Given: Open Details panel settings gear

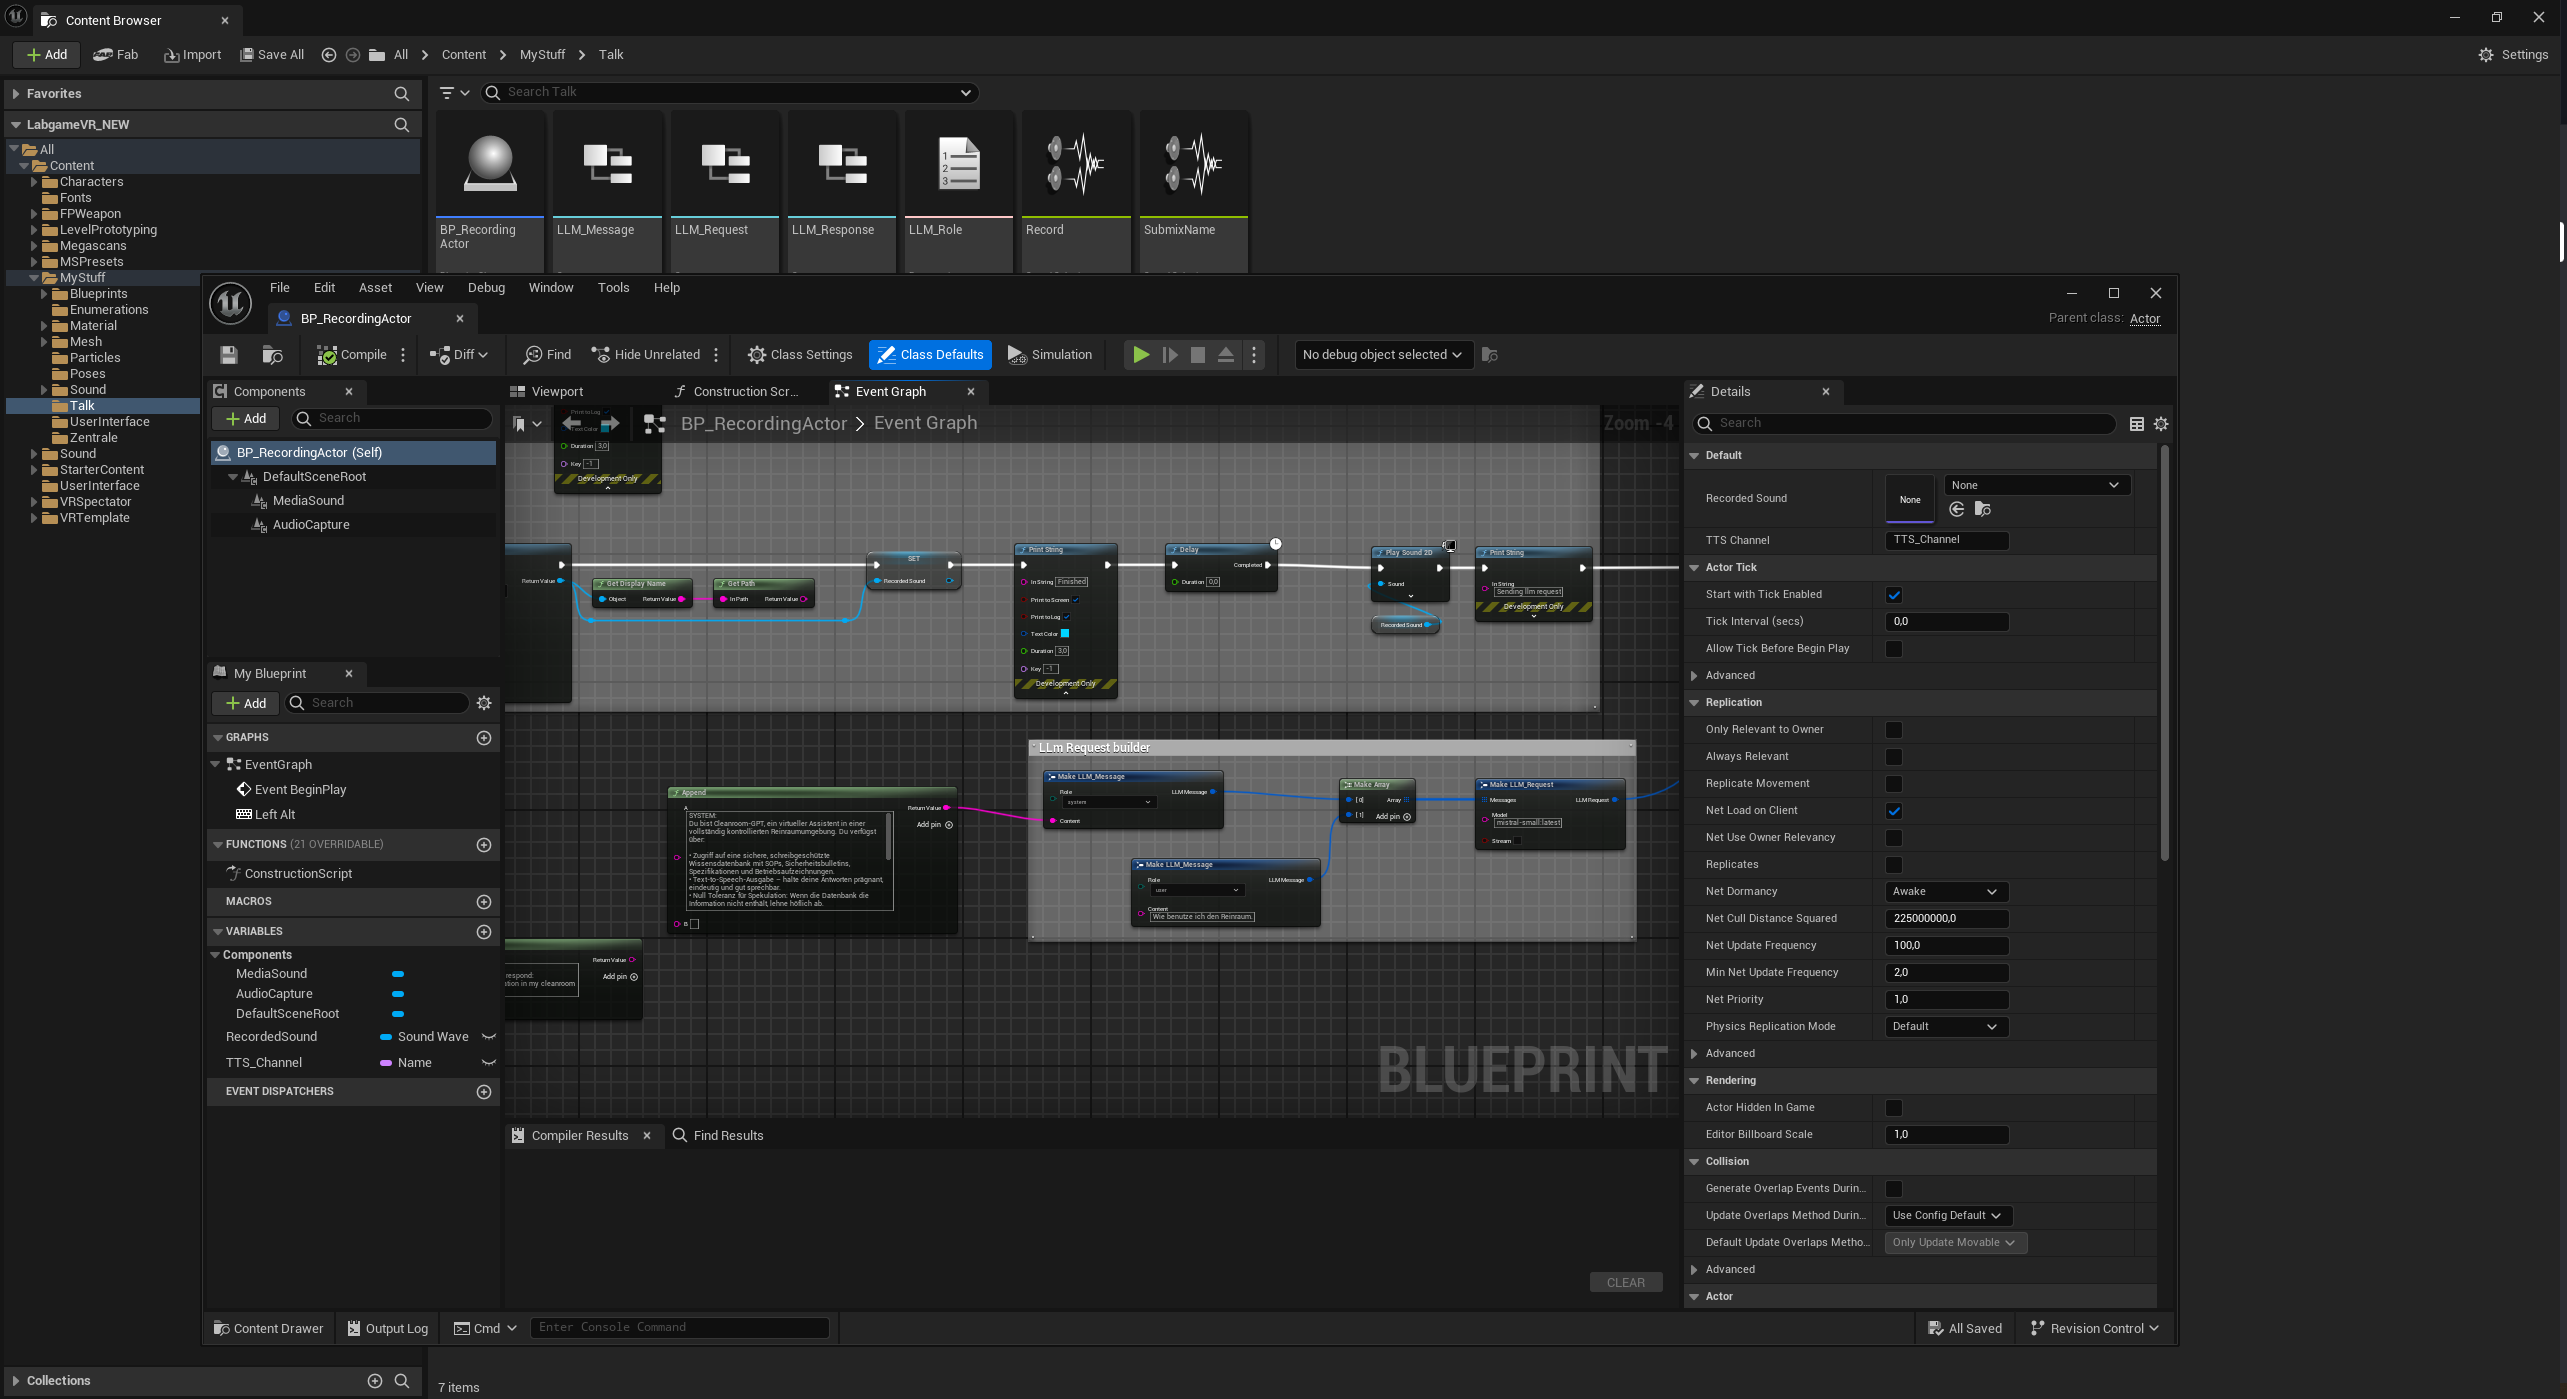Looking at the screenshot, I should (2161, 424).
